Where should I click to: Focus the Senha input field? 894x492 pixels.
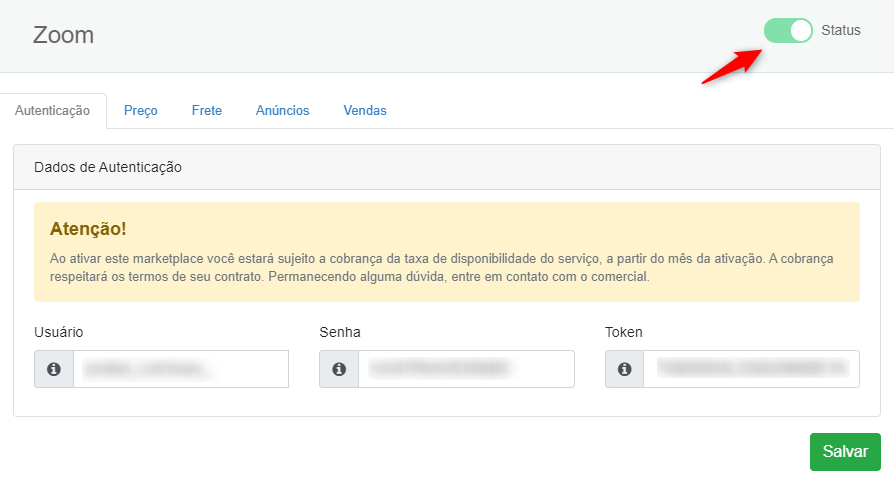click(466, 369)
